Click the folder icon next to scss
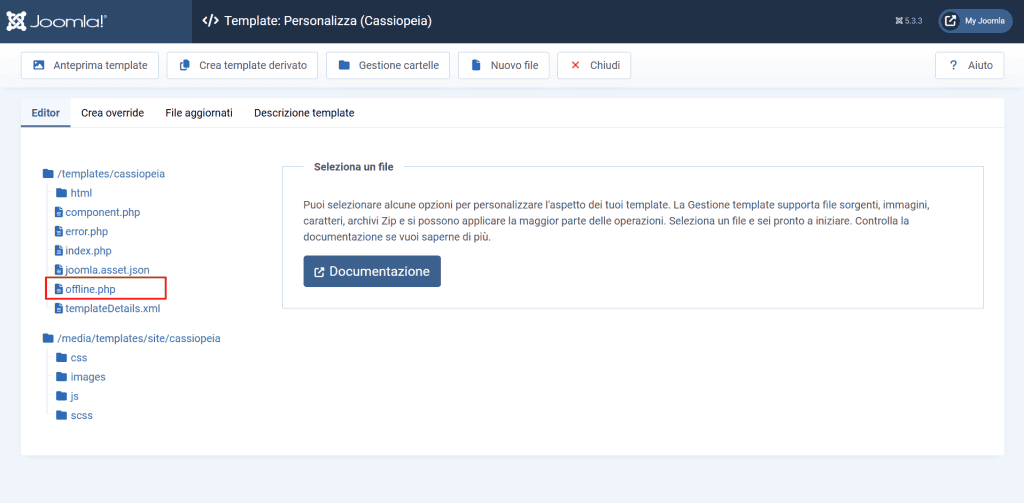Screen dimensions: 1024x503 click(61, 415)
